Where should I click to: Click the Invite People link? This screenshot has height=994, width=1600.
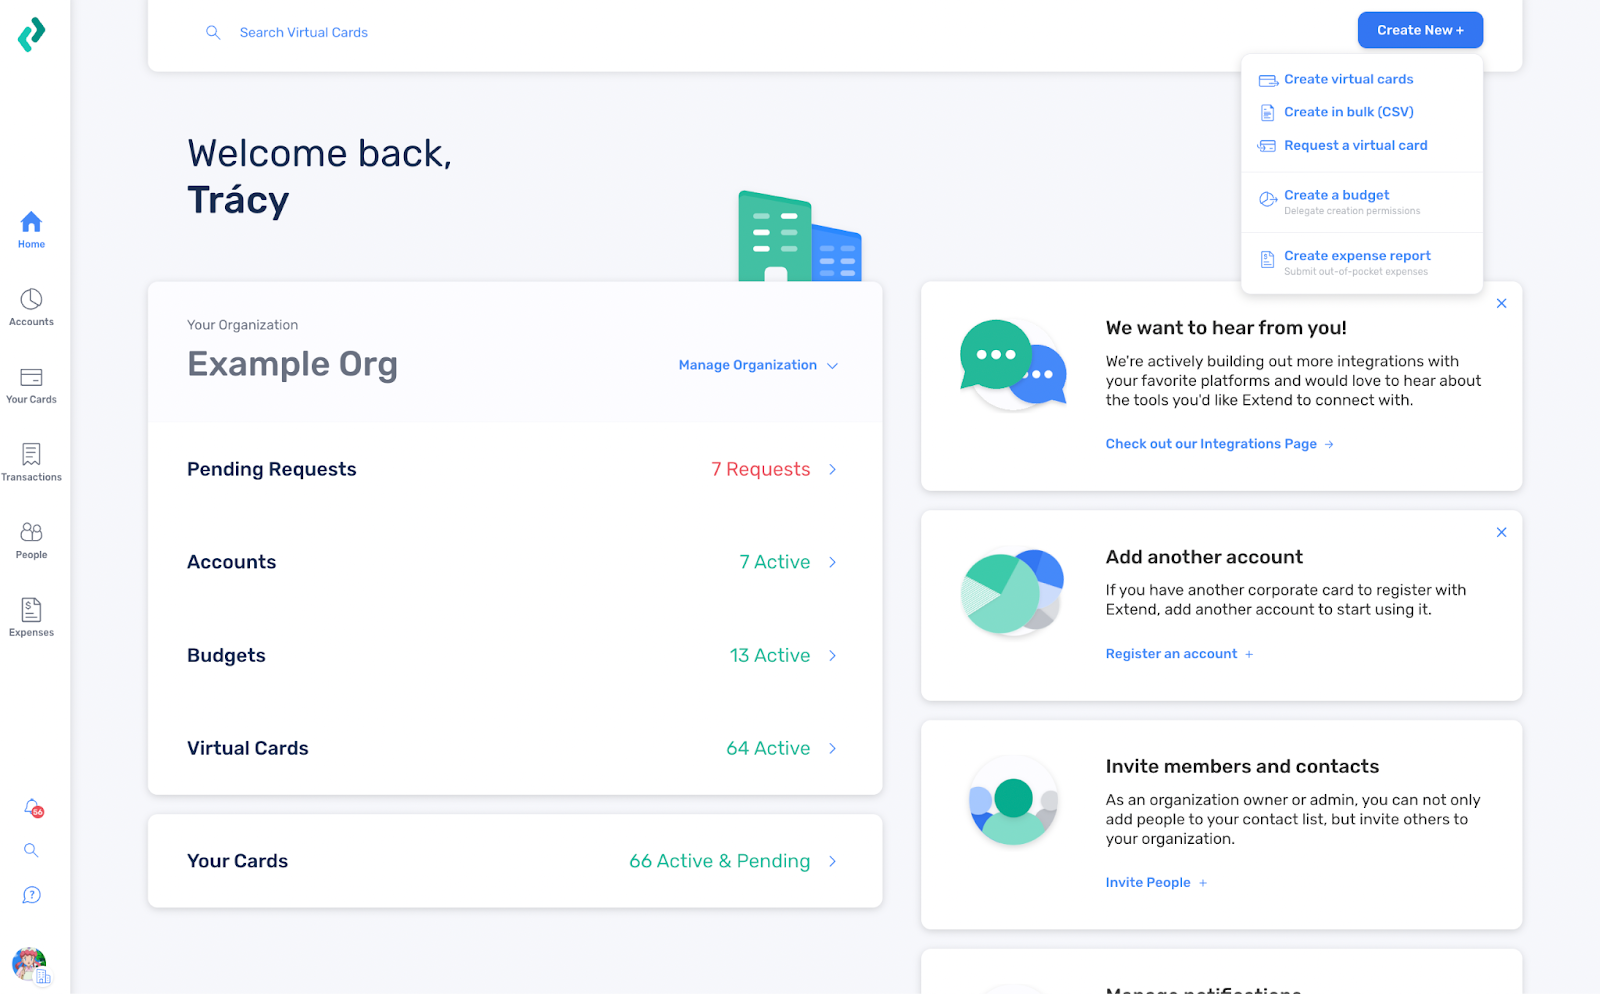click(x=1148, y=883)
